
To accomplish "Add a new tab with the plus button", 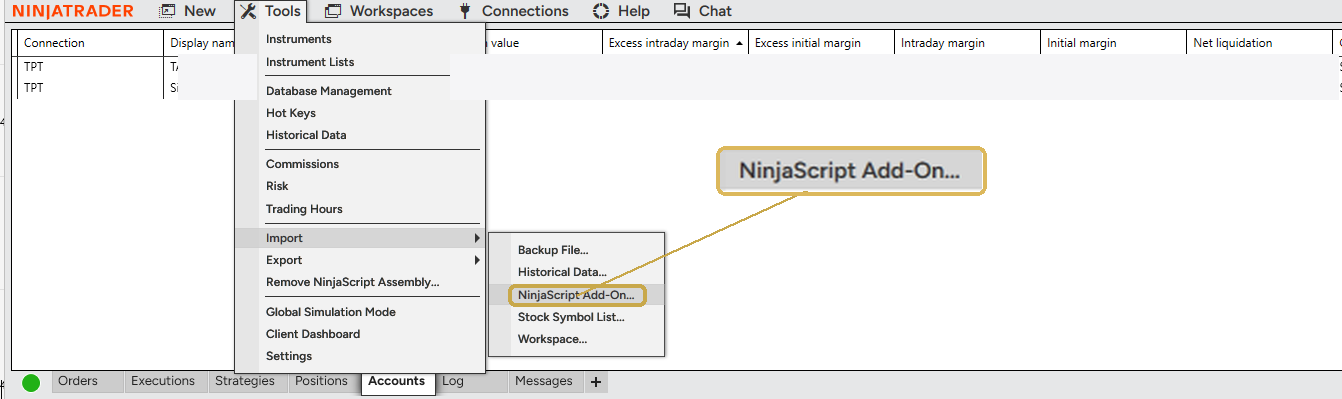I will point(595,382).
